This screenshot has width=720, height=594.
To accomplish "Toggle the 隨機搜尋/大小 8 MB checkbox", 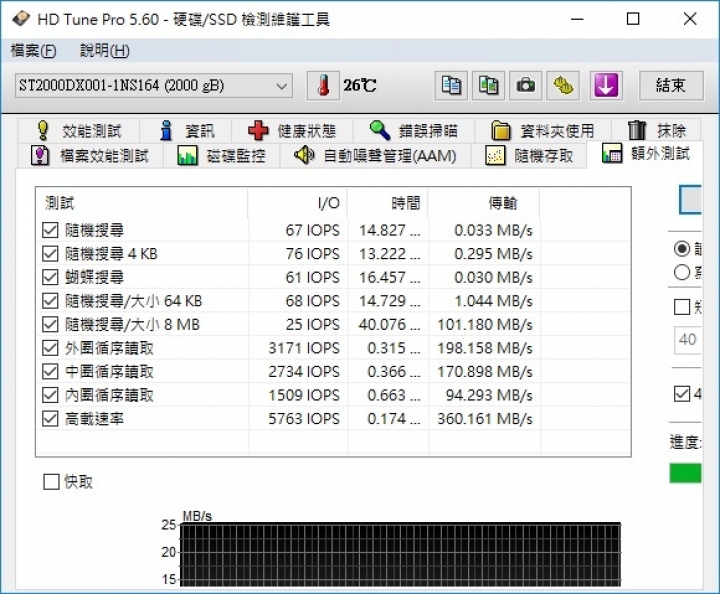I will 50,325.
